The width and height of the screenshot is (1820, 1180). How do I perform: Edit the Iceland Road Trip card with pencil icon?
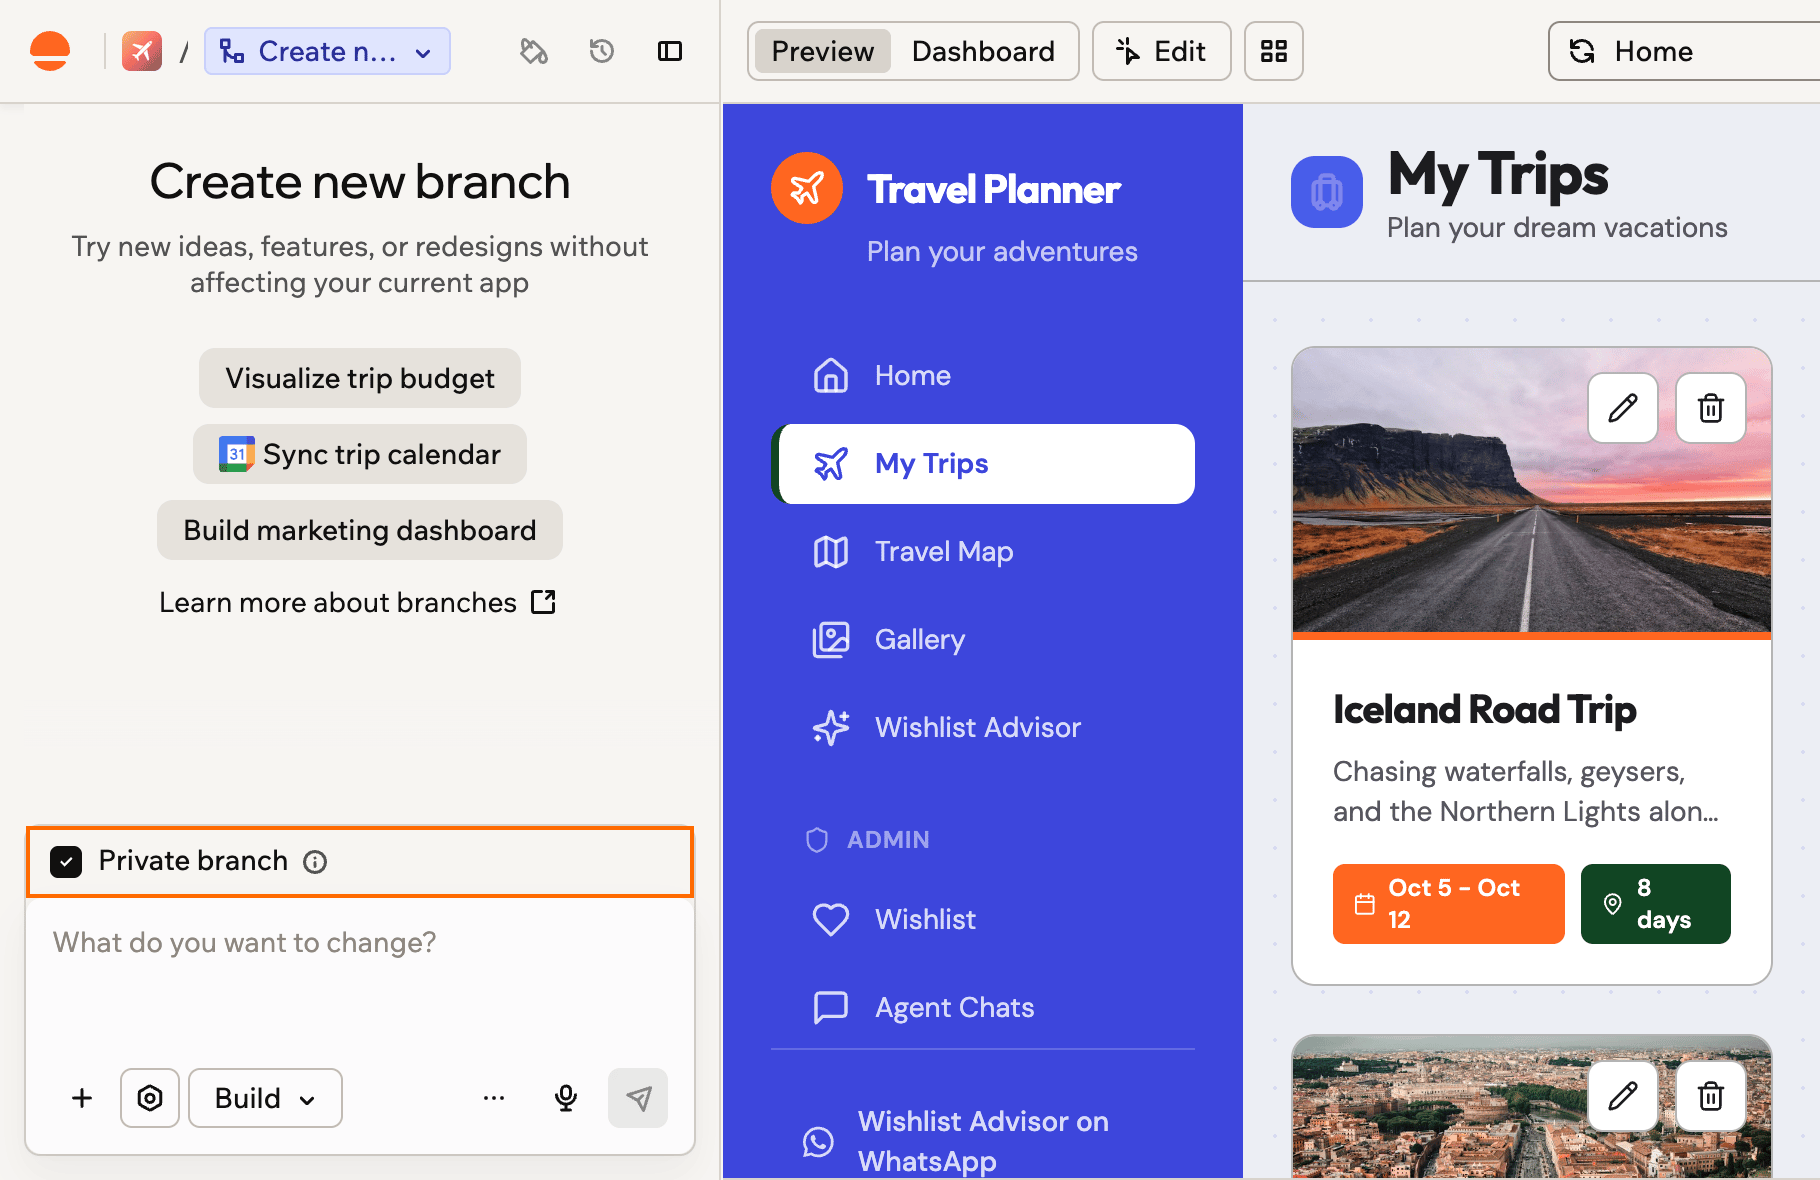1623,408
